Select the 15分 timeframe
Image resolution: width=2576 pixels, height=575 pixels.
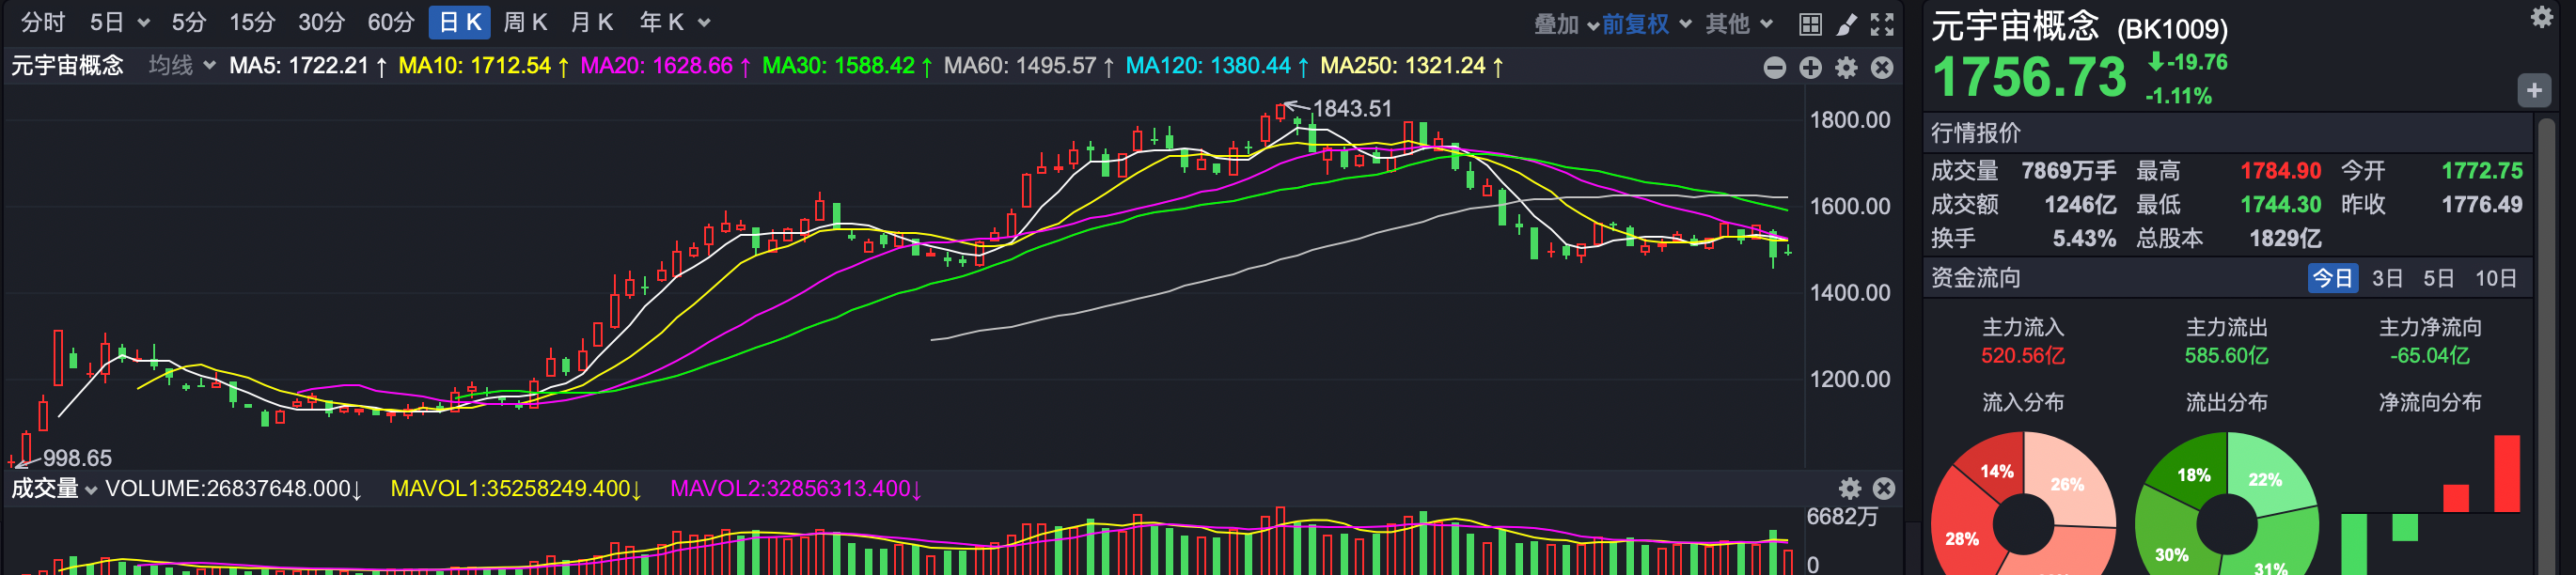point(252,22)
